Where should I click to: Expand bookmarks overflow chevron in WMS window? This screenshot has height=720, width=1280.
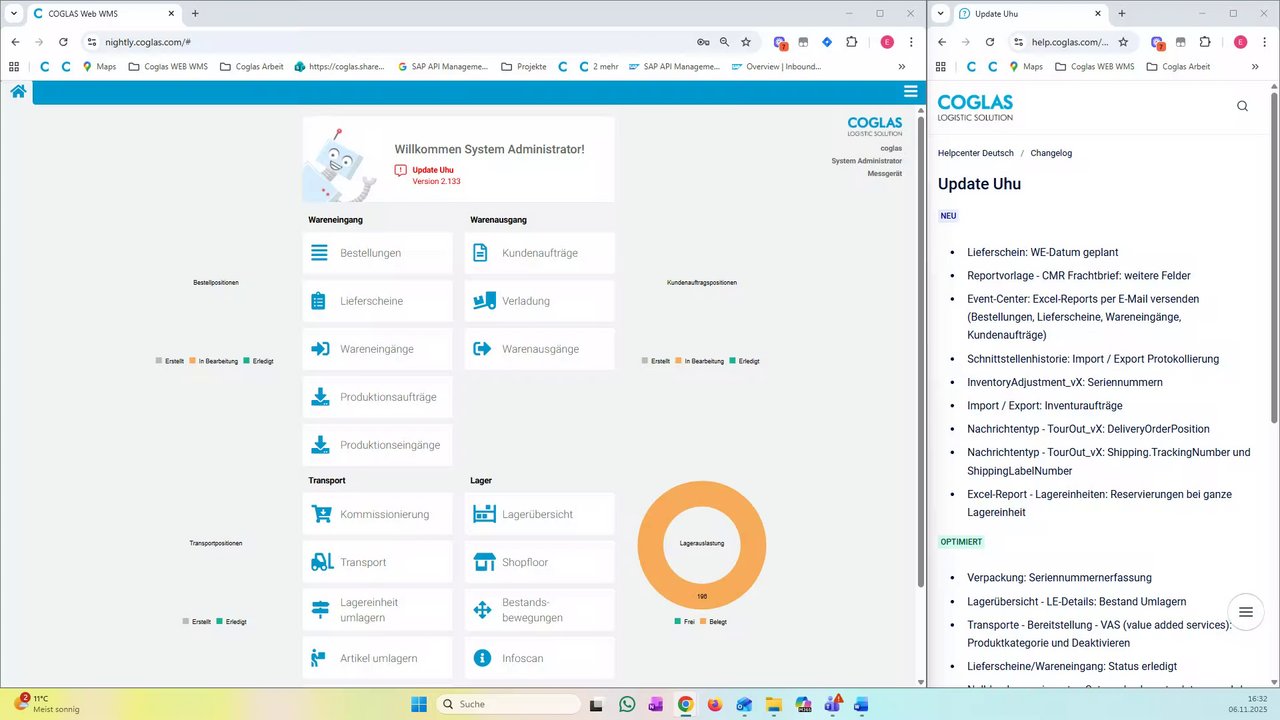click(x=902, y=67)
